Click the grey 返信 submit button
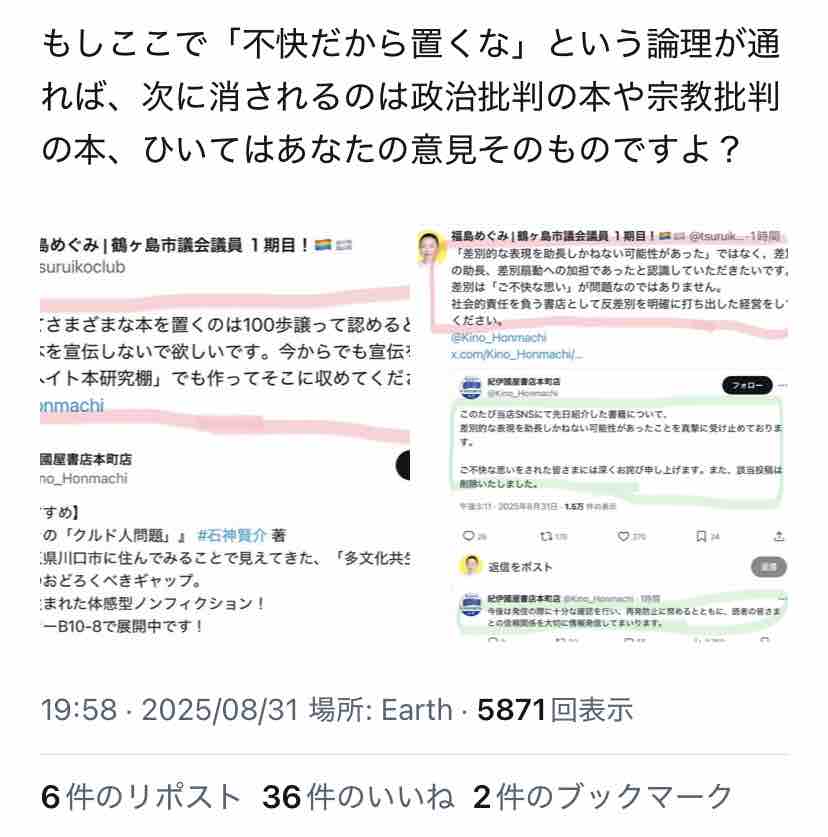 (768, 567)
